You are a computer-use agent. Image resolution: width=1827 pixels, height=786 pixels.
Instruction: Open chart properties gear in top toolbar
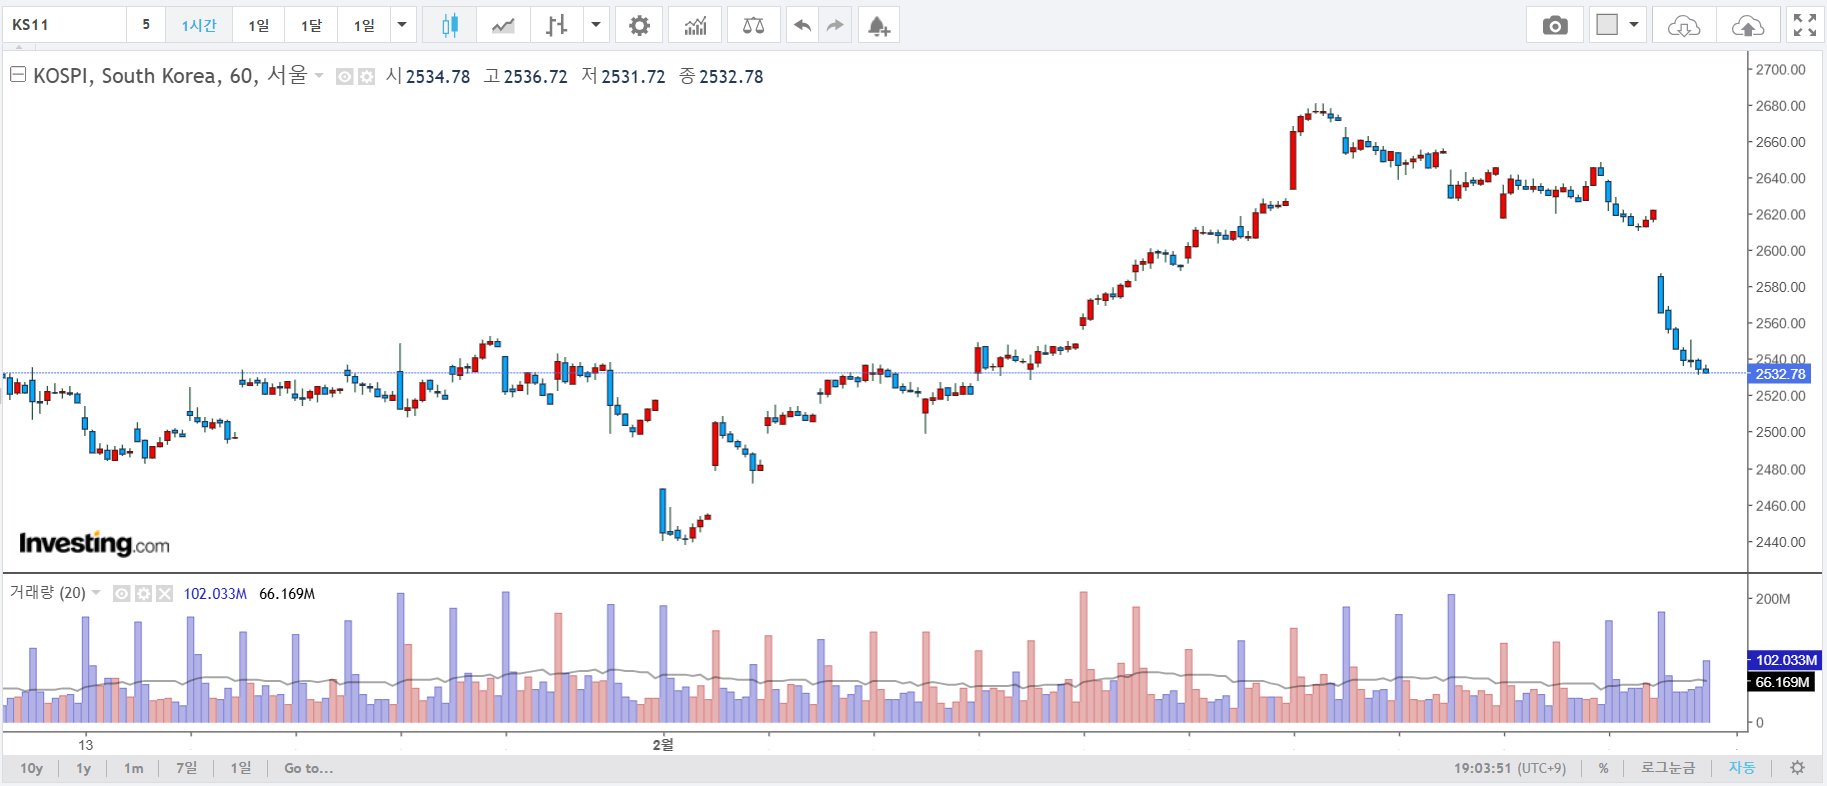click(x=639, y=25)
